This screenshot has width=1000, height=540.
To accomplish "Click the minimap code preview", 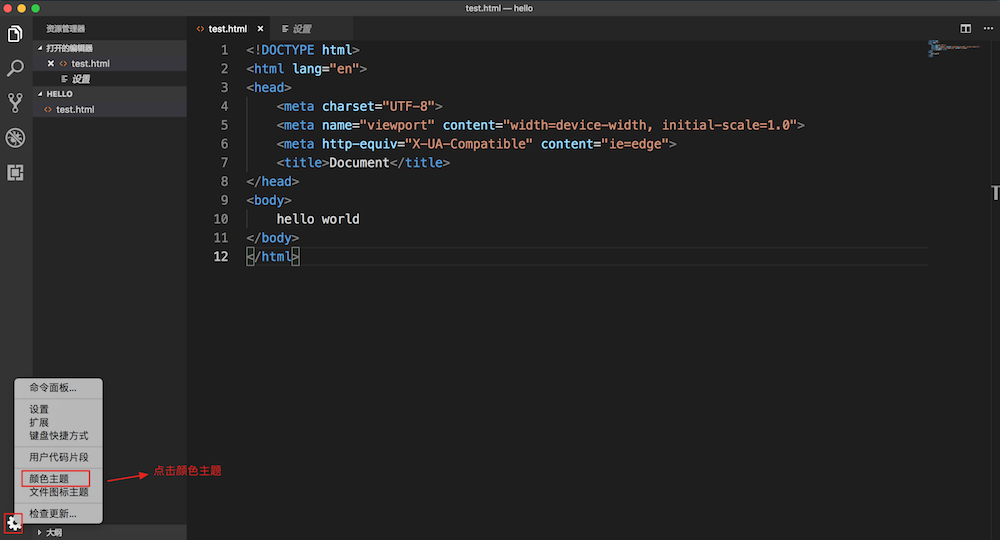I will [948, 48].
